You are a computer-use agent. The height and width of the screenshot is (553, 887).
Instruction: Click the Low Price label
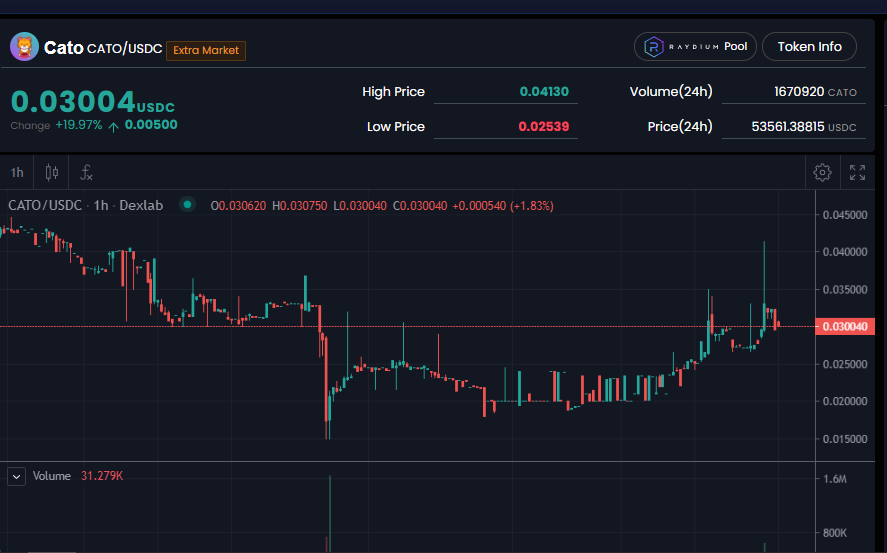click(x=395, y=127)
